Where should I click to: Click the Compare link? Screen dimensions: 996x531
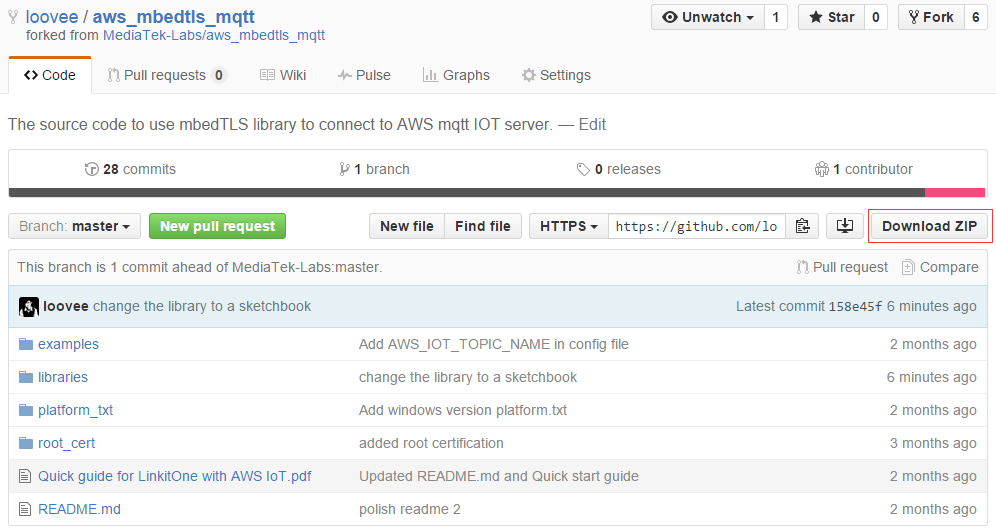tap(940, 267)
